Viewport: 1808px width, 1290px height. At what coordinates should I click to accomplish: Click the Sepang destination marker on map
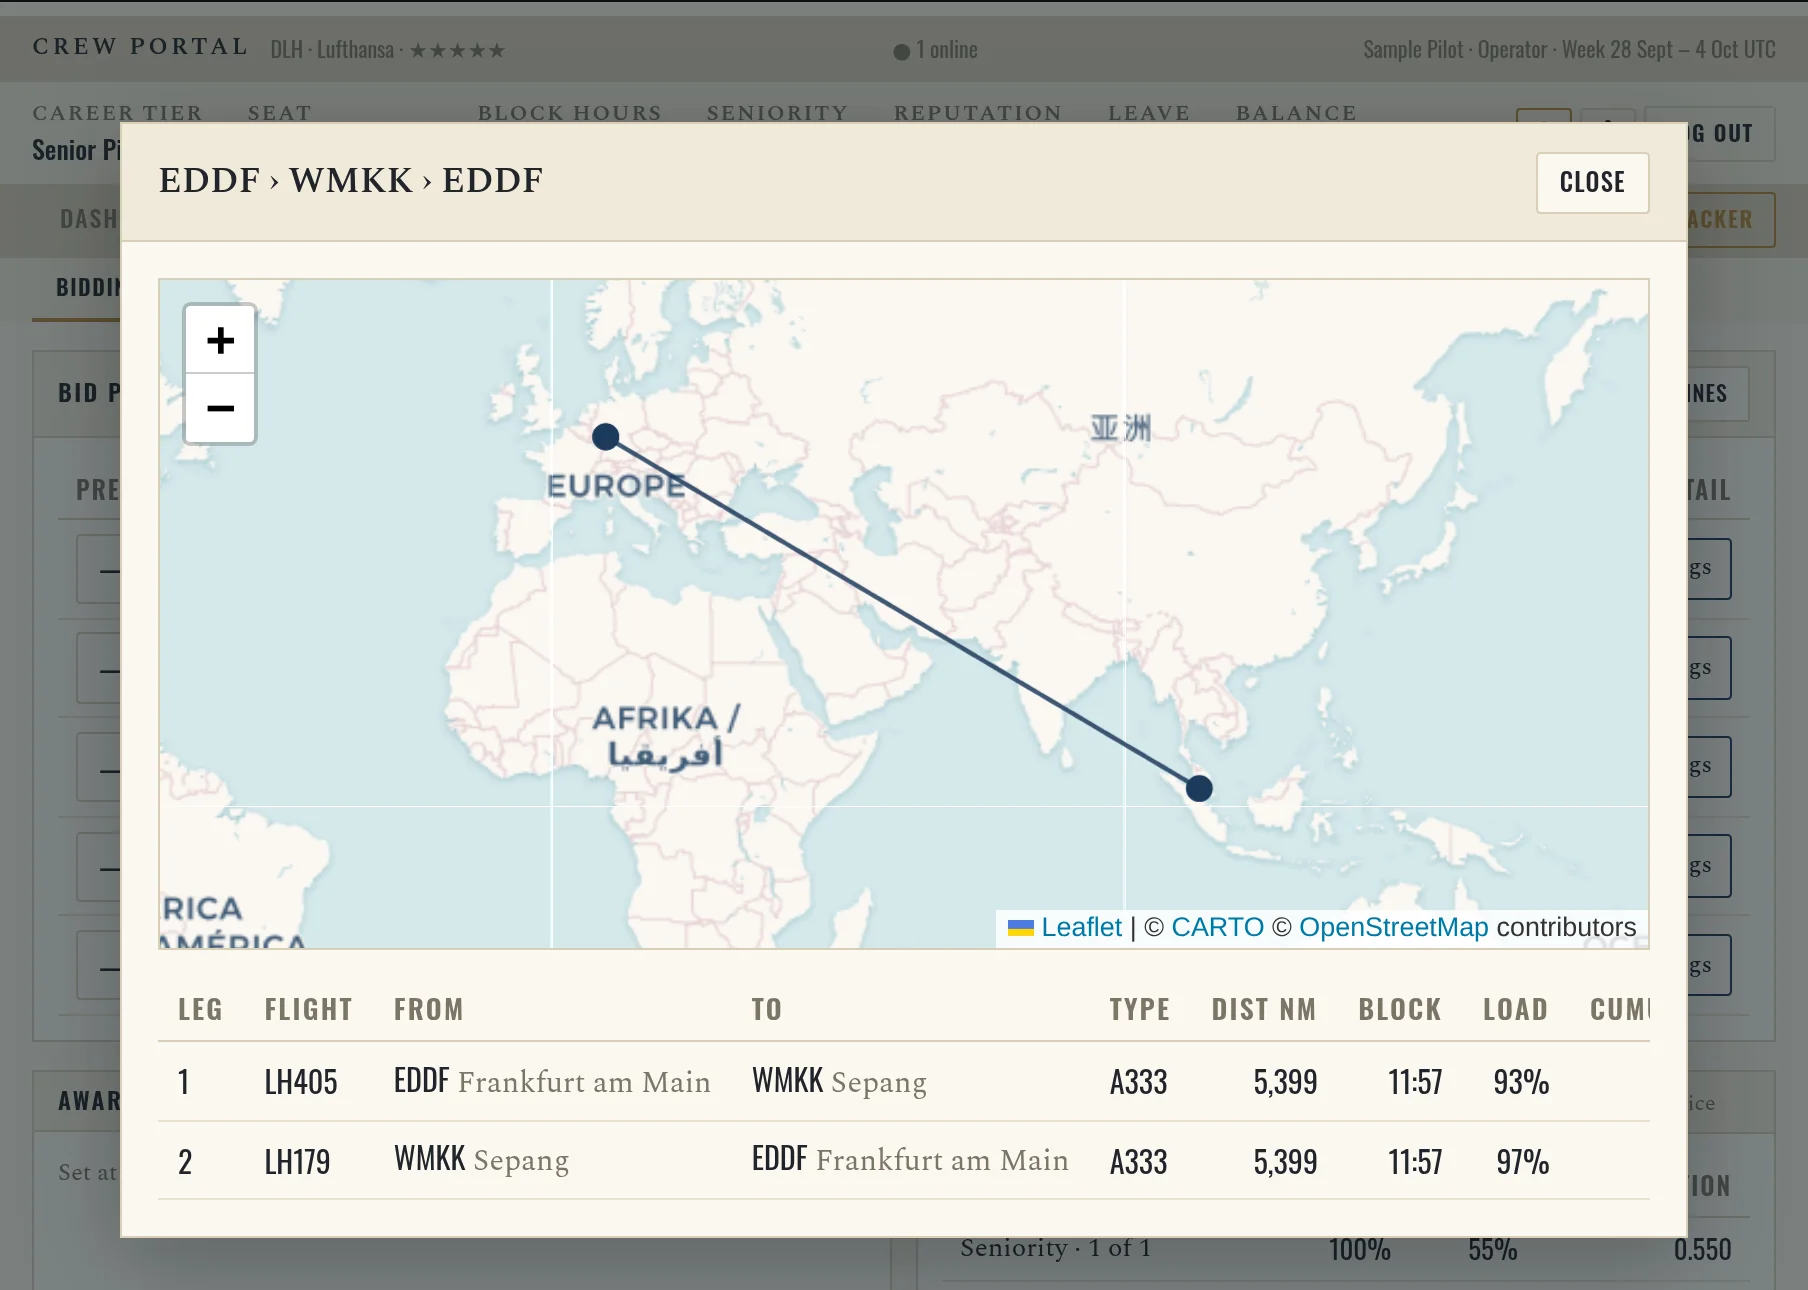coord(1199,789)
